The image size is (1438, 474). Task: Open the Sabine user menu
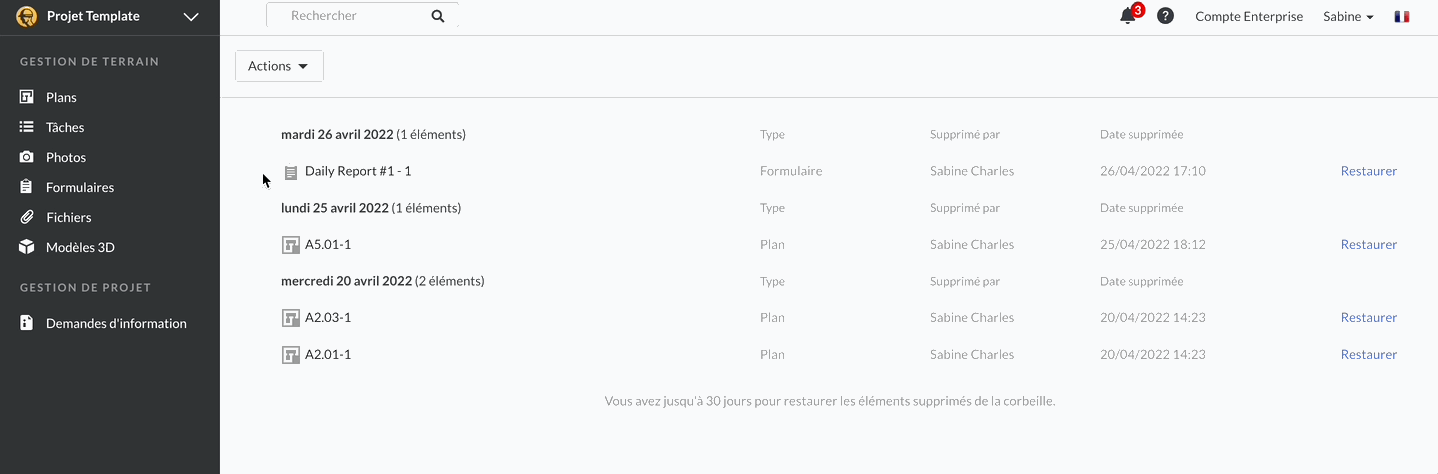tap(1348, 17)
